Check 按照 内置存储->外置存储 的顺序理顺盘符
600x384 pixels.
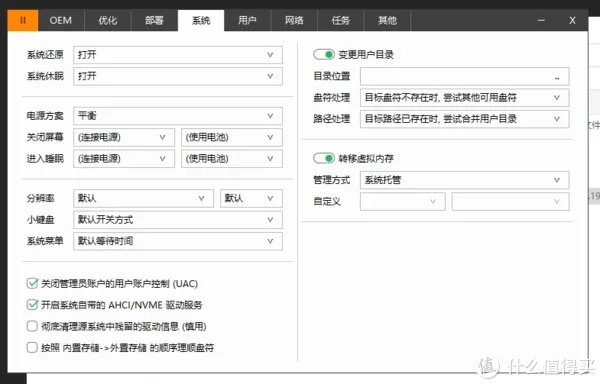[32, 347]
